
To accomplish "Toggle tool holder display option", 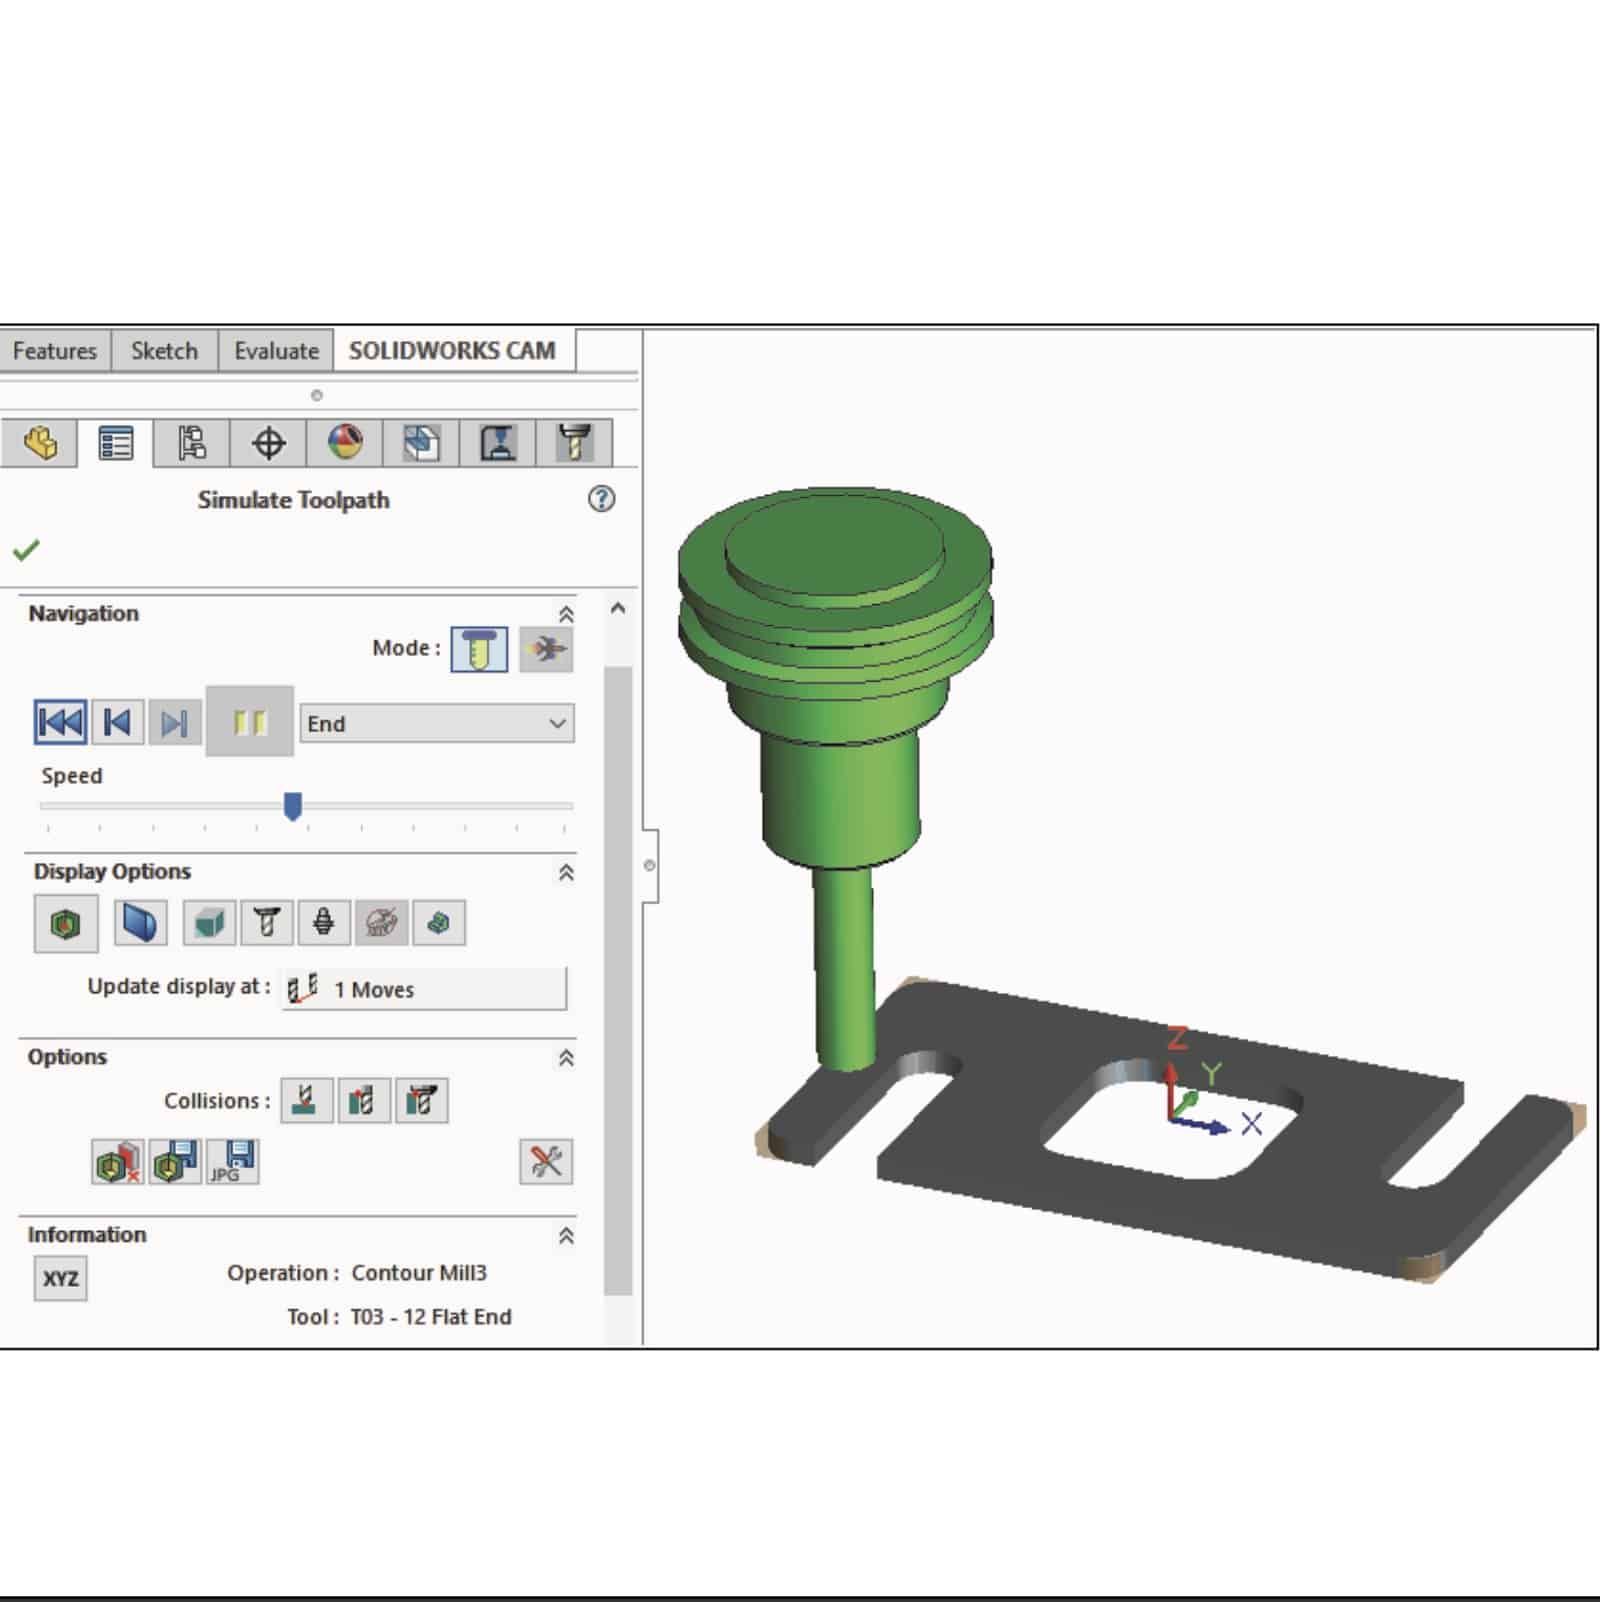I will pos(323,922).
